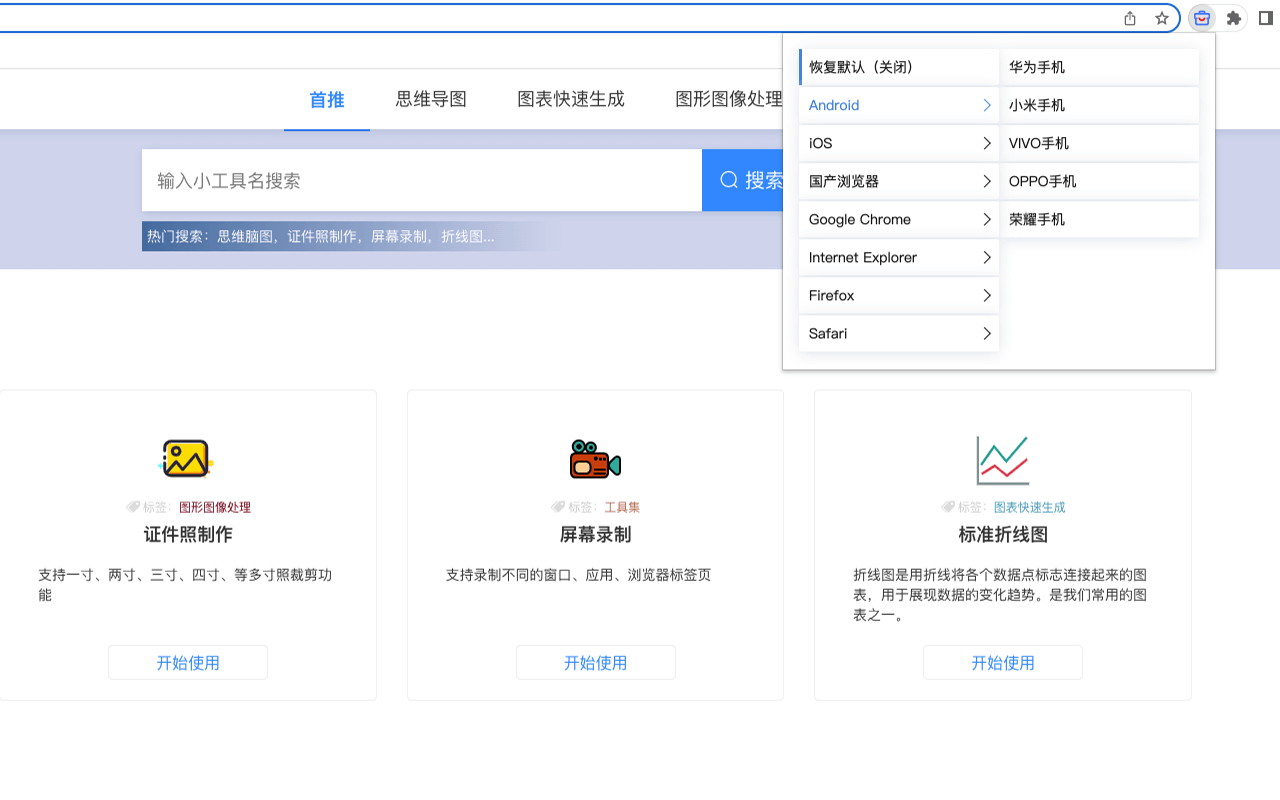Switch to the 图形图像处理 tab

728,99
